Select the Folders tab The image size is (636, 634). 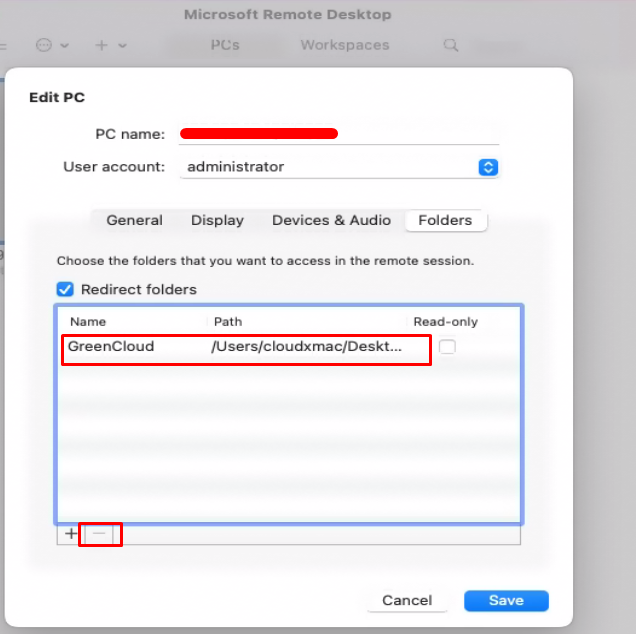pyautogui.click(x=445, y=220)
